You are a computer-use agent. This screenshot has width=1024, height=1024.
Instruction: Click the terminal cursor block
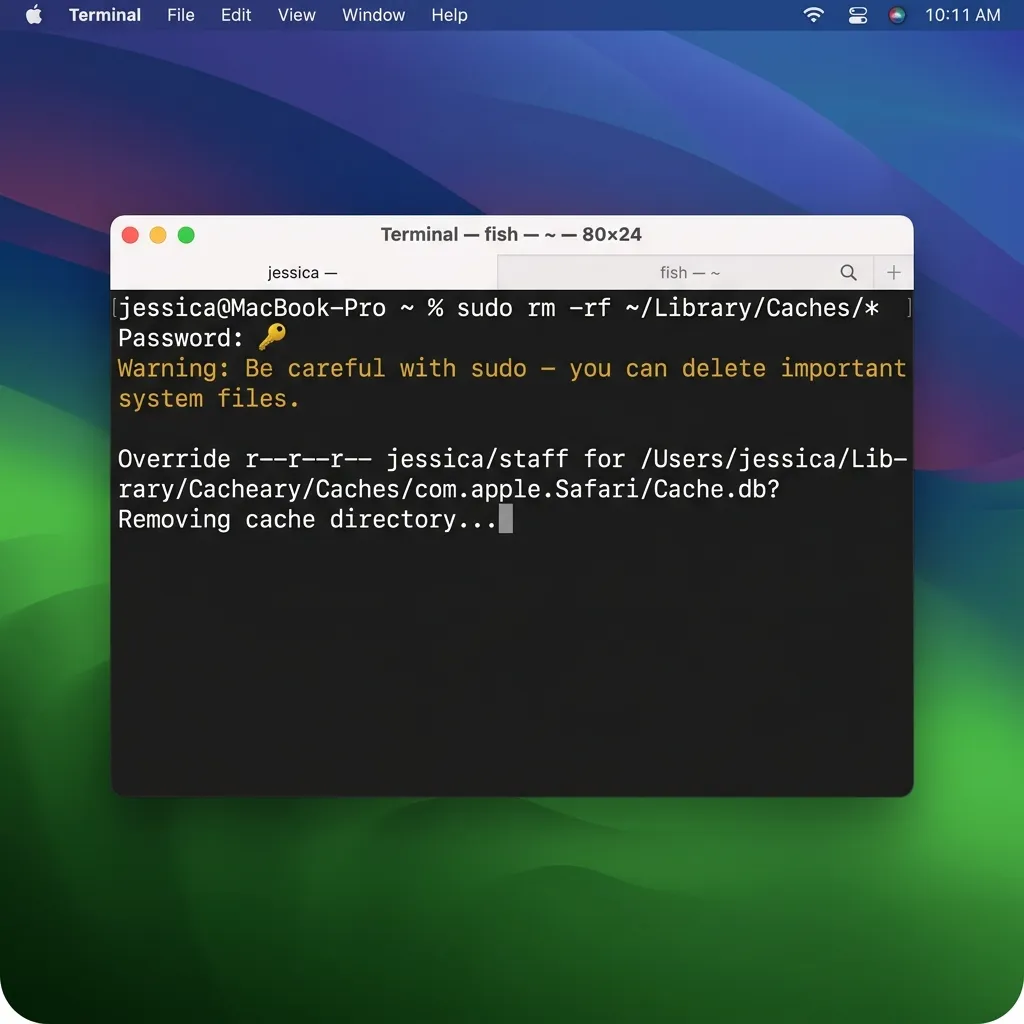pos(505,519)
